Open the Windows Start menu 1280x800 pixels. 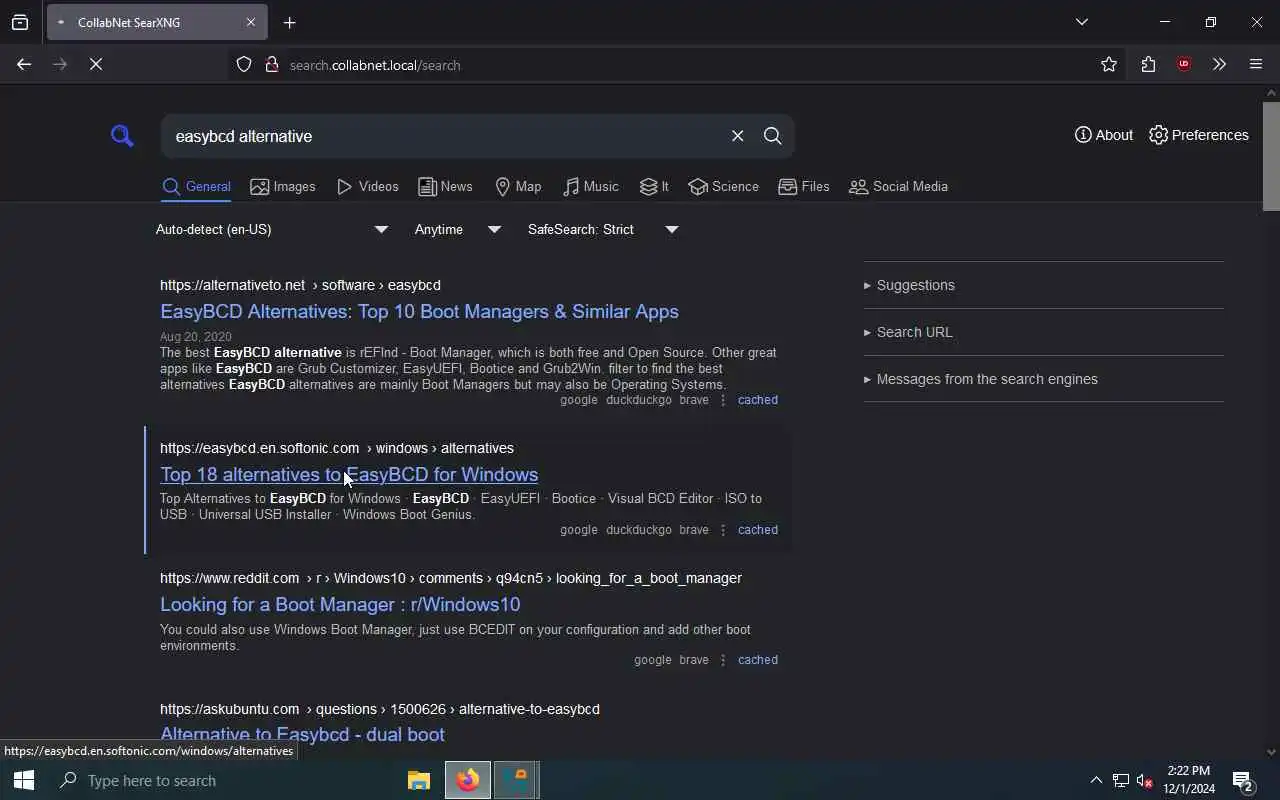pyautogui.click(x=24, y=780)
